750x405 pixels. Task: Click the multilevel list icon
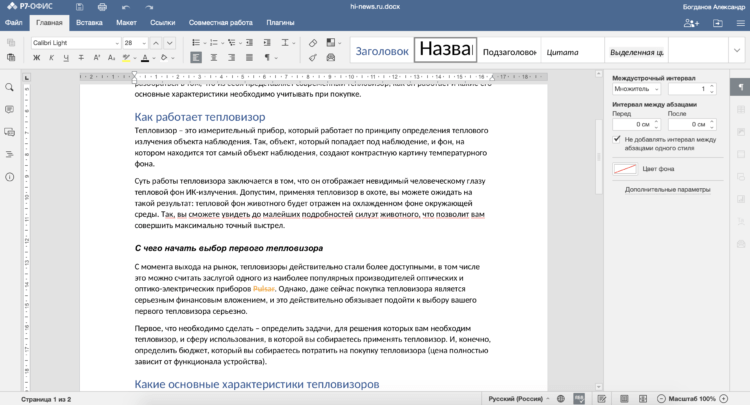[x=232, y=43]
